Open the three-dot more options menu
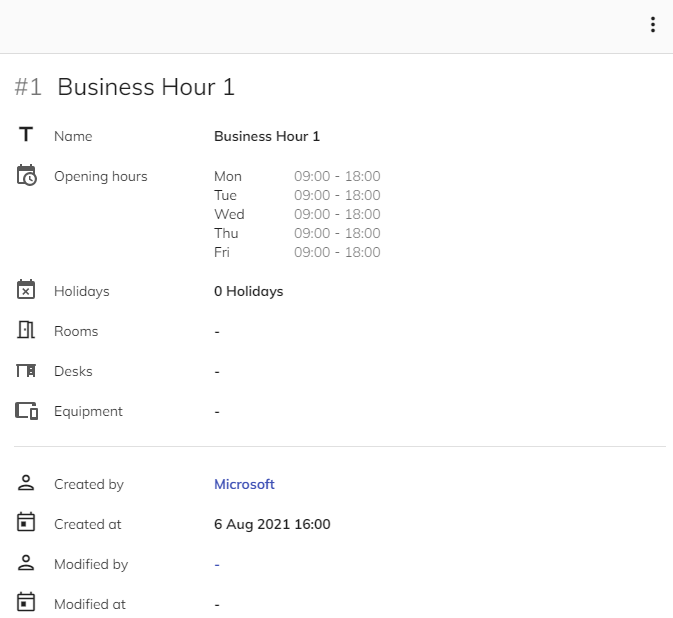673x618 pixels. tap(653, 25)
